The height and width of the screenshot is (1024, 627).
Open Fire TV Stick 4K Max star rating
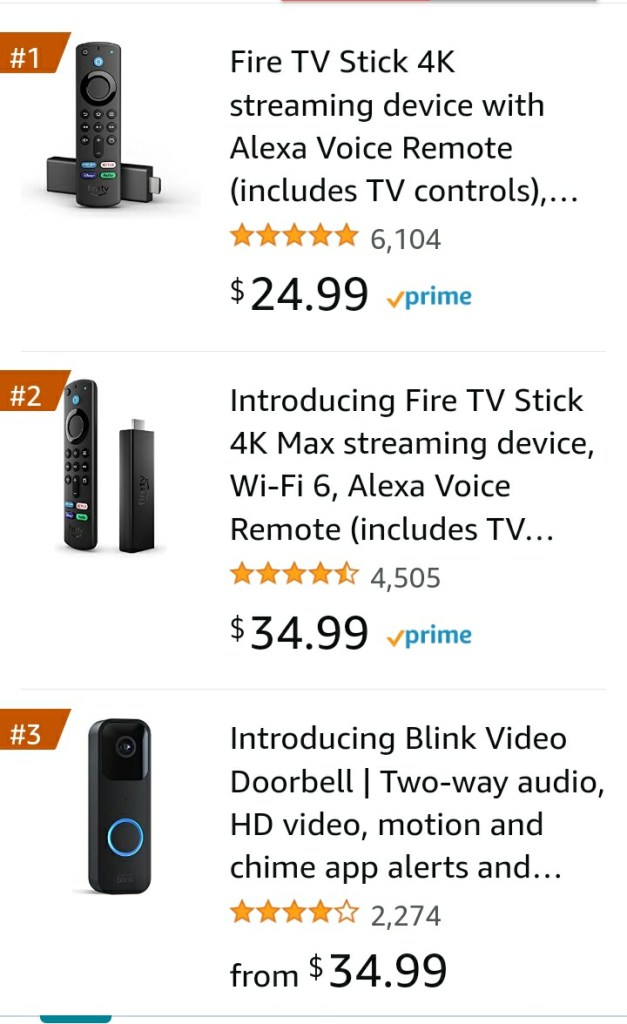[293, 575]
